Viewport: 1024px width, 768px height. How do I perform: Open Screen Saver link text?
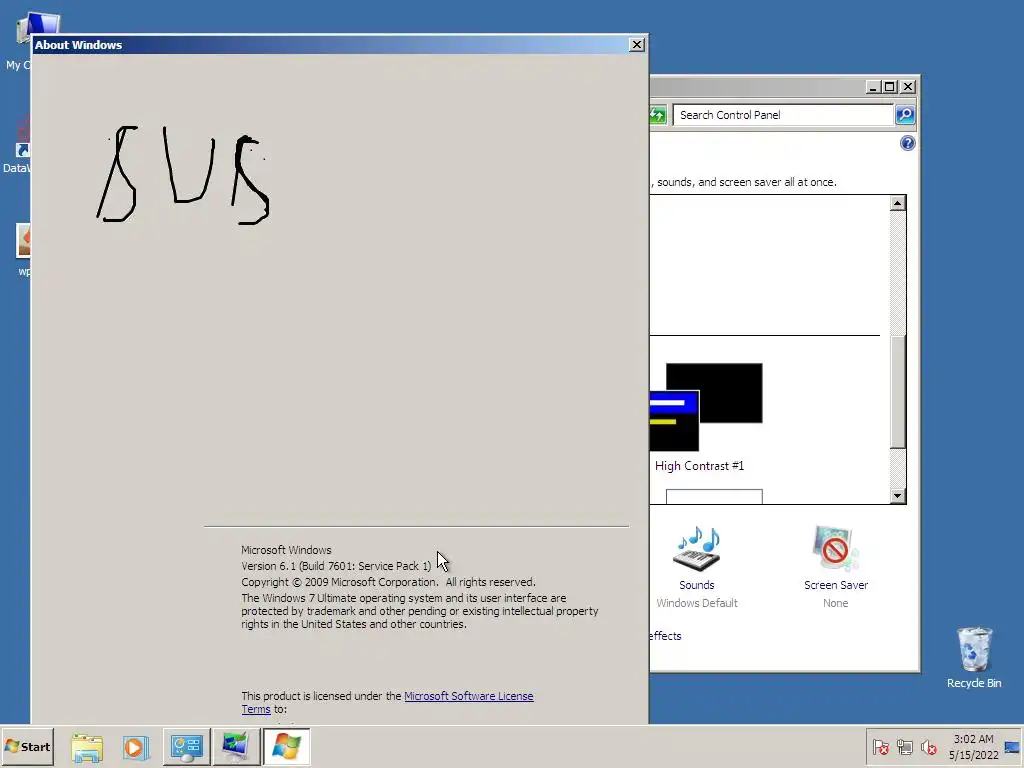click(836, 585)
